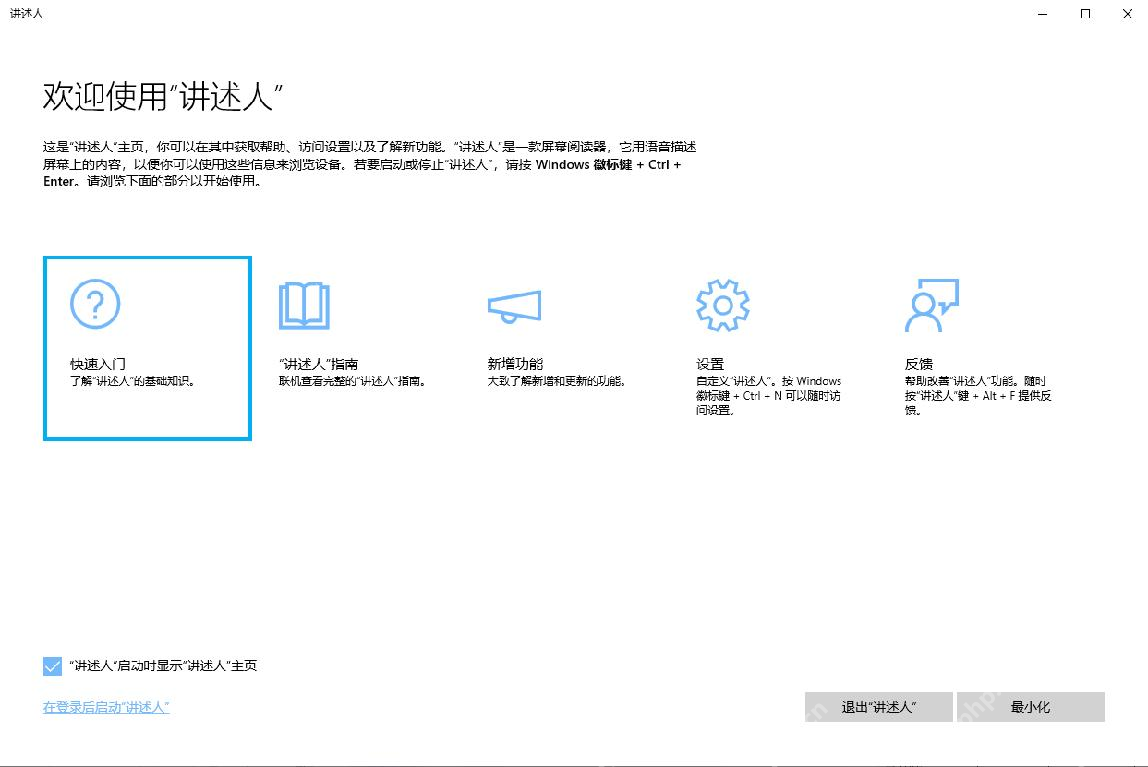Open the gear icon for 设置
This screenshot has height=767, width=1148.
723,305
